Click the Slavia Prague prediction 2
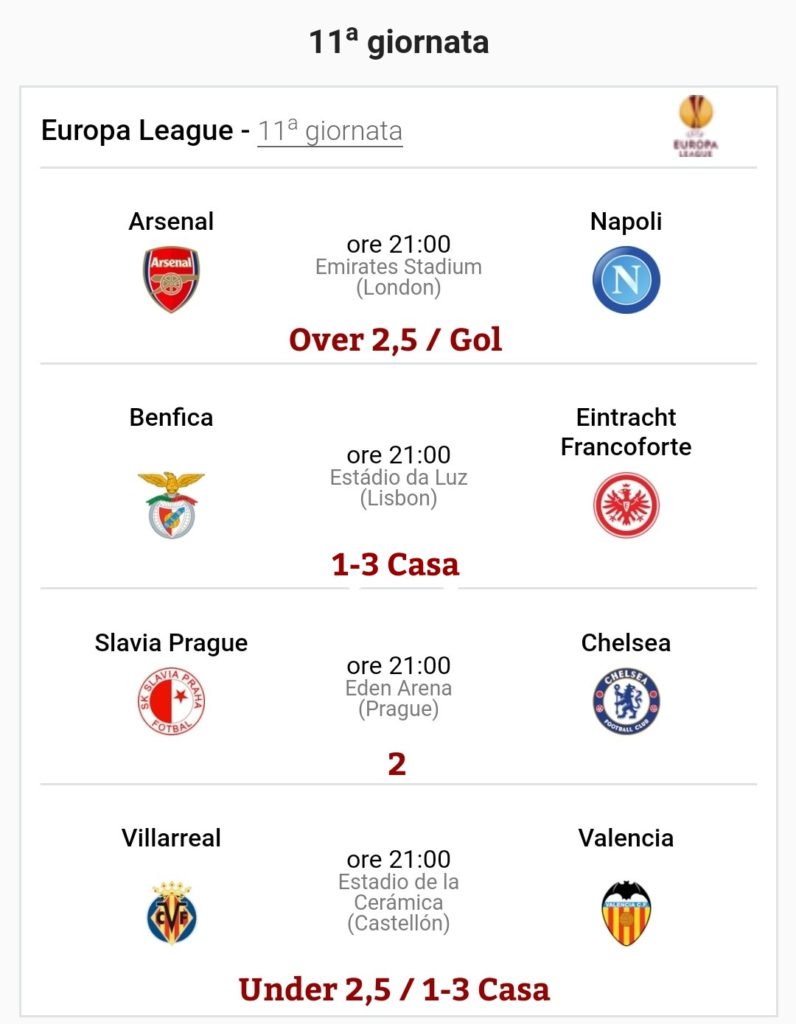Screen dimensions: 796x1024 (396, 763)
